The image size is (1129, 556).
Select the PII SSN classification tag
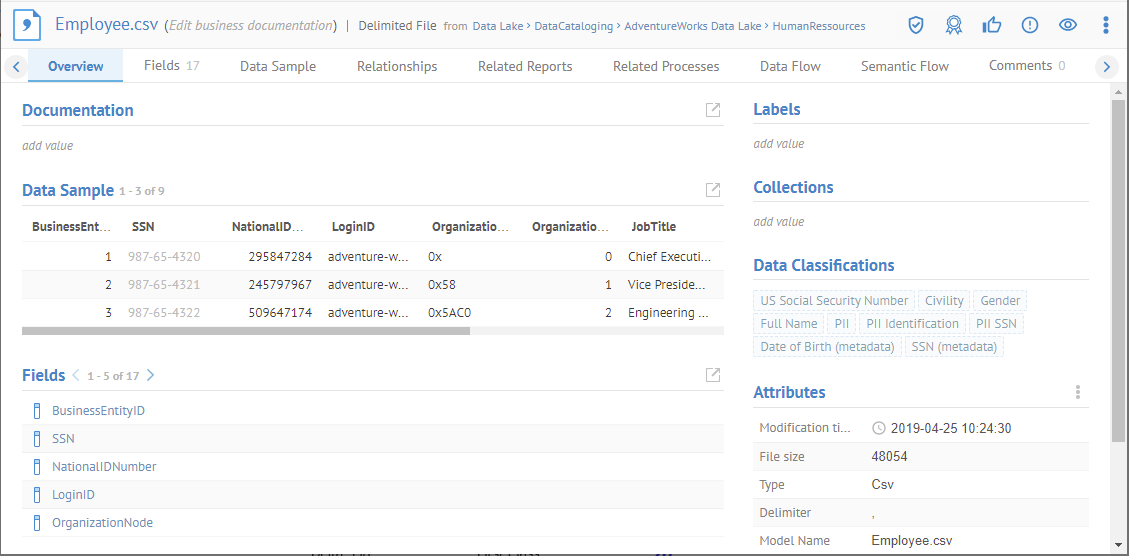[997, 324]
